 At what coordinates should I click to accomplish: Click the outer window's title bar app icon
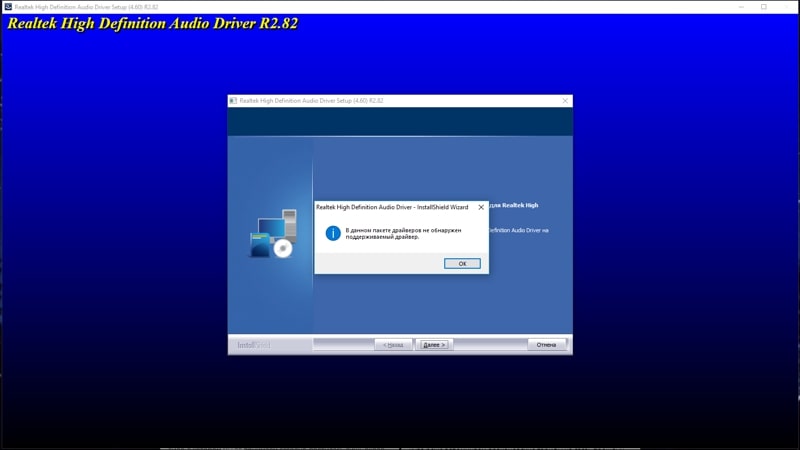(8, 7)
